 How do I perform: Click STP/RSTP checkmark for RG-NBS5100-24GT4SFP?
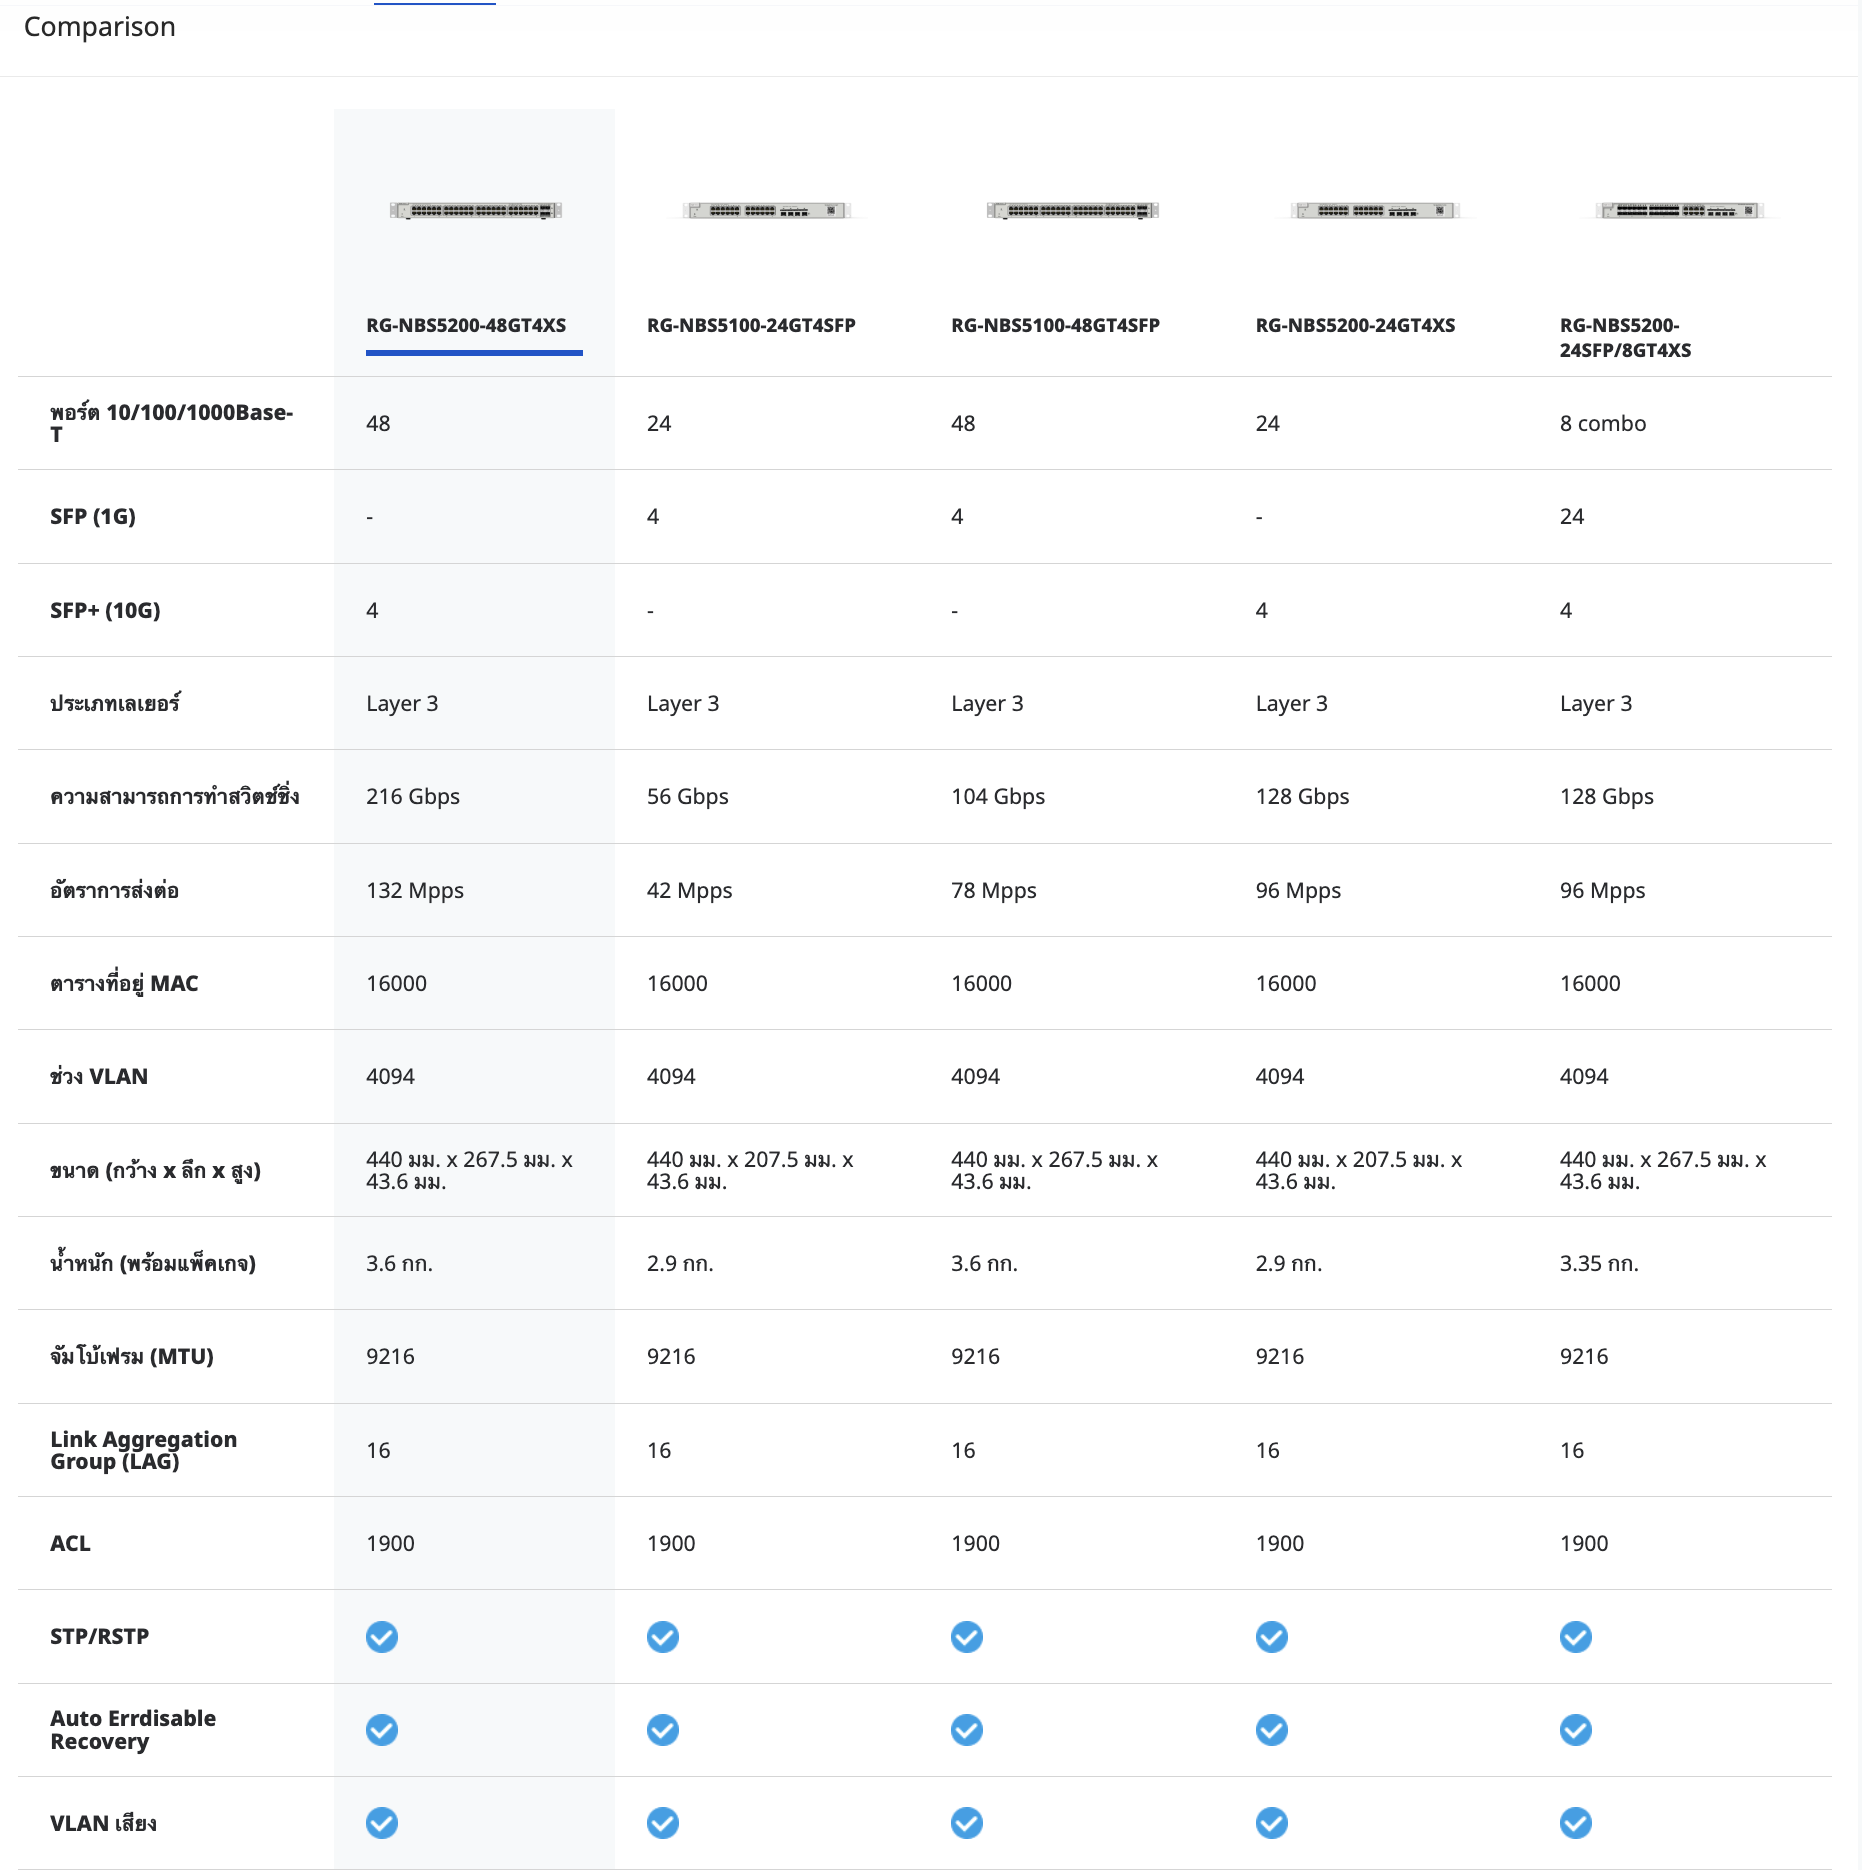(x=663, y=1637)
